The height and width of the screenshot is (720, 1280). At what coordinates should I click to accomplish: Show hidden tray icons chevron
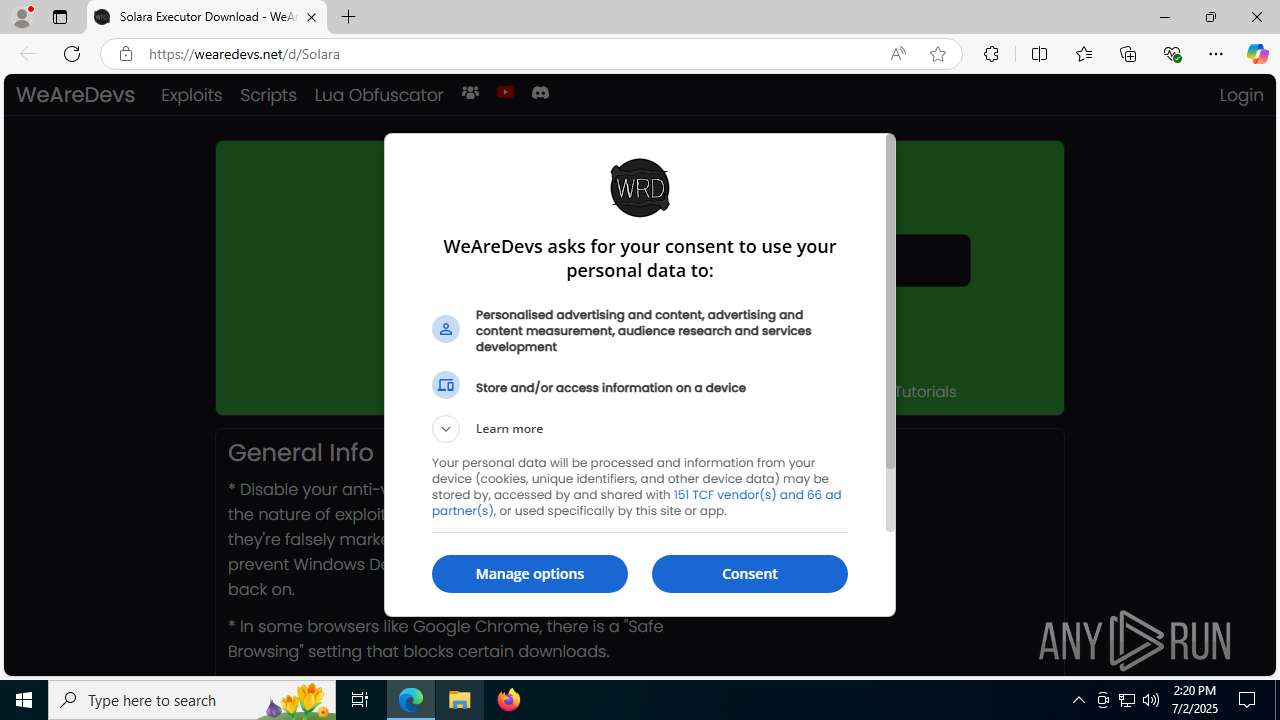(x=1078, y=700)
